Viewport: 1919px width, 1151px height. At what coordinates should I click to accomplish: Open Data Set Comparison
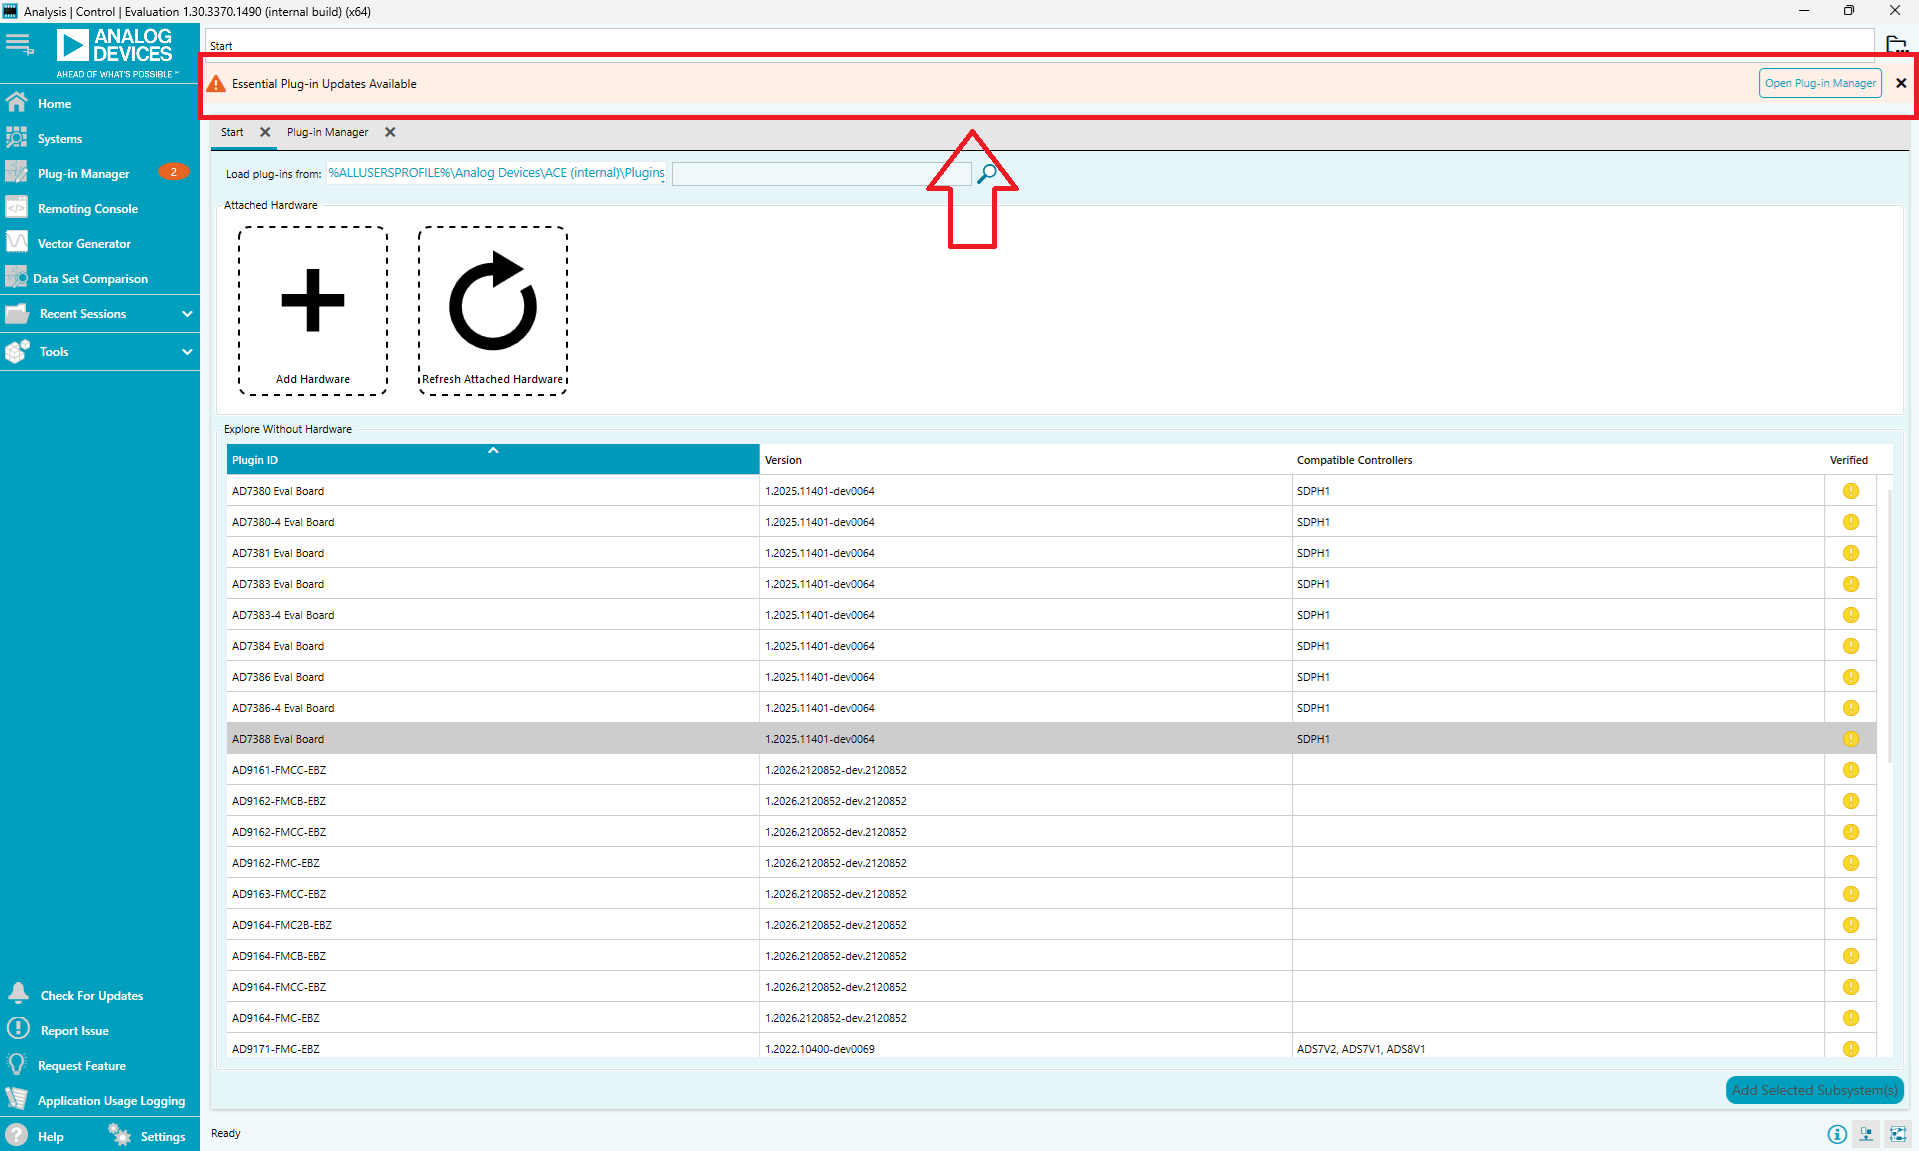point(90,279)
